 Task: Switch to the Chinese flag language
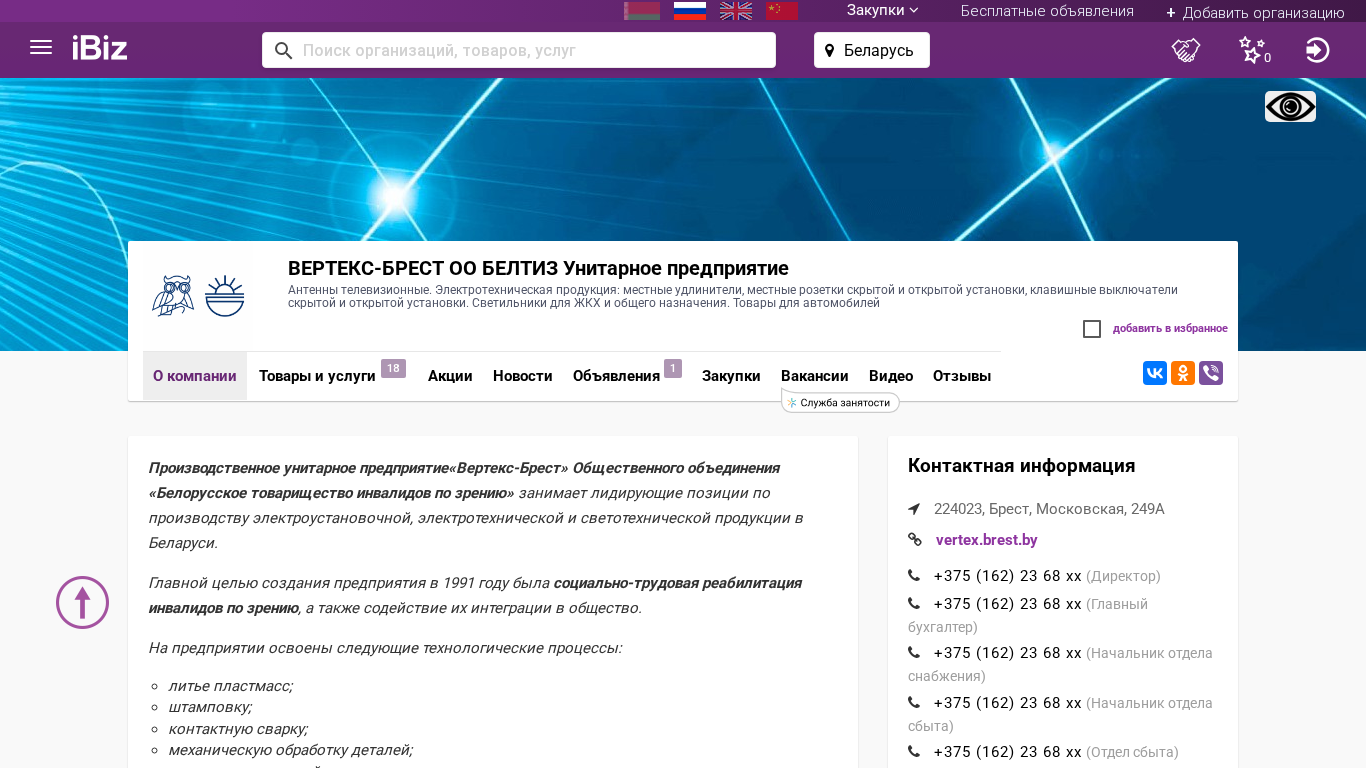782,11
